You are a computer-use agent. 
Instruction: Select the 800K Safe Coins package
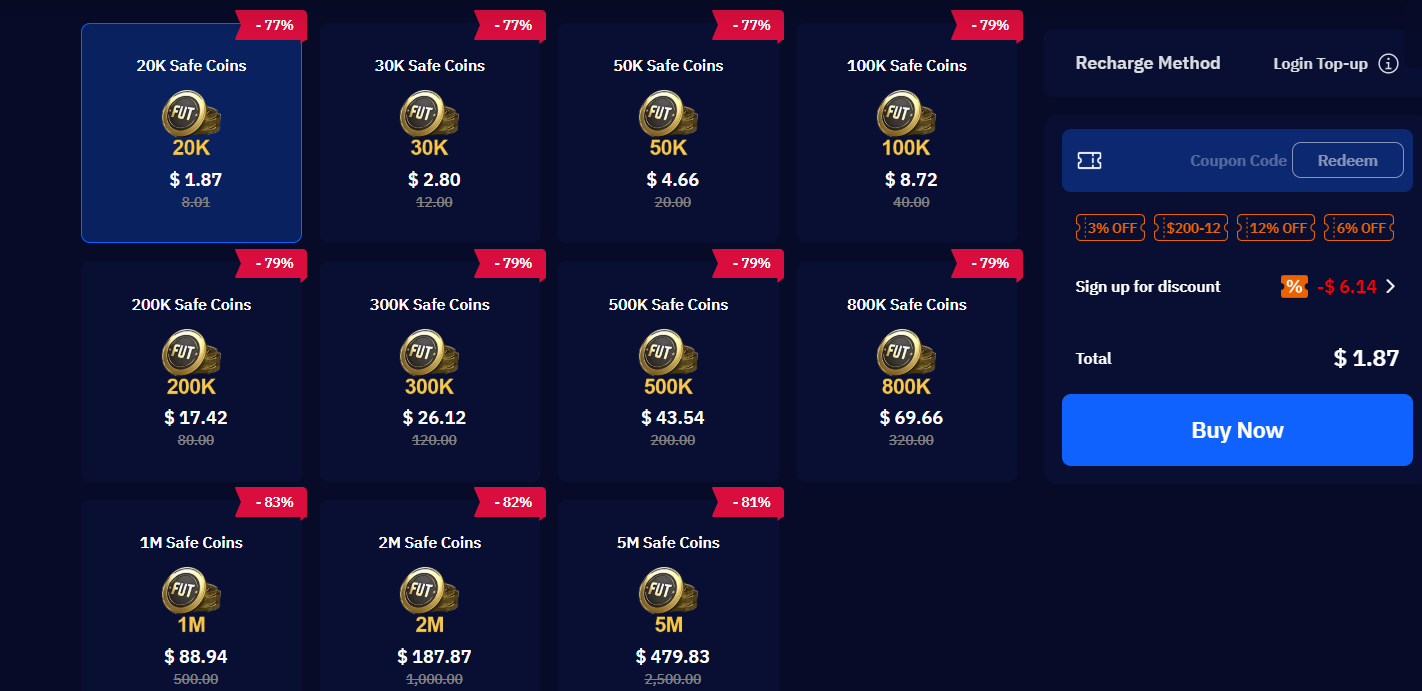[x=907, y=372]
